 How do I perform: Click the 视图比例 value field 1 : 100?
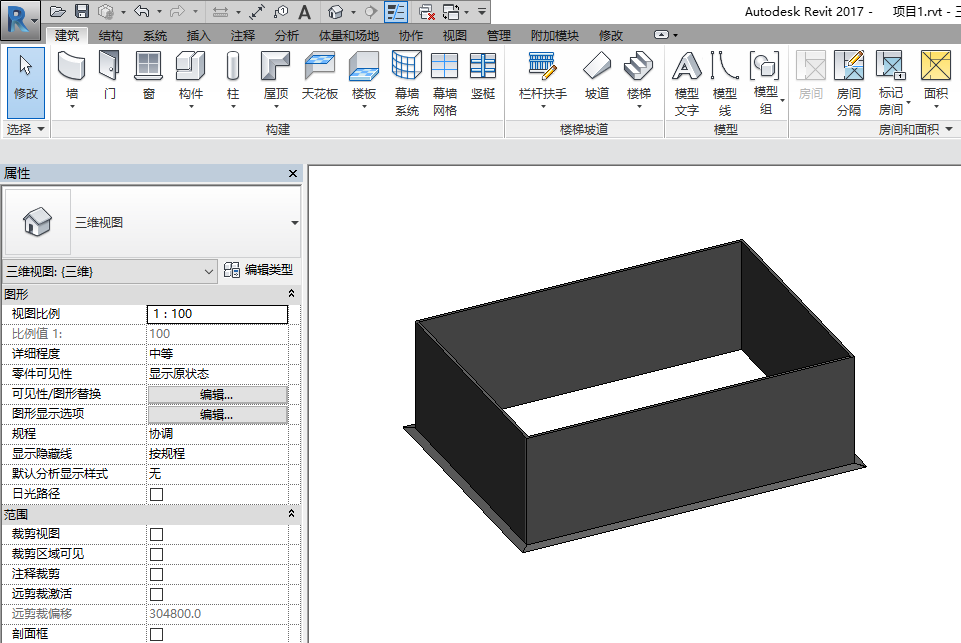pos(217,314)
